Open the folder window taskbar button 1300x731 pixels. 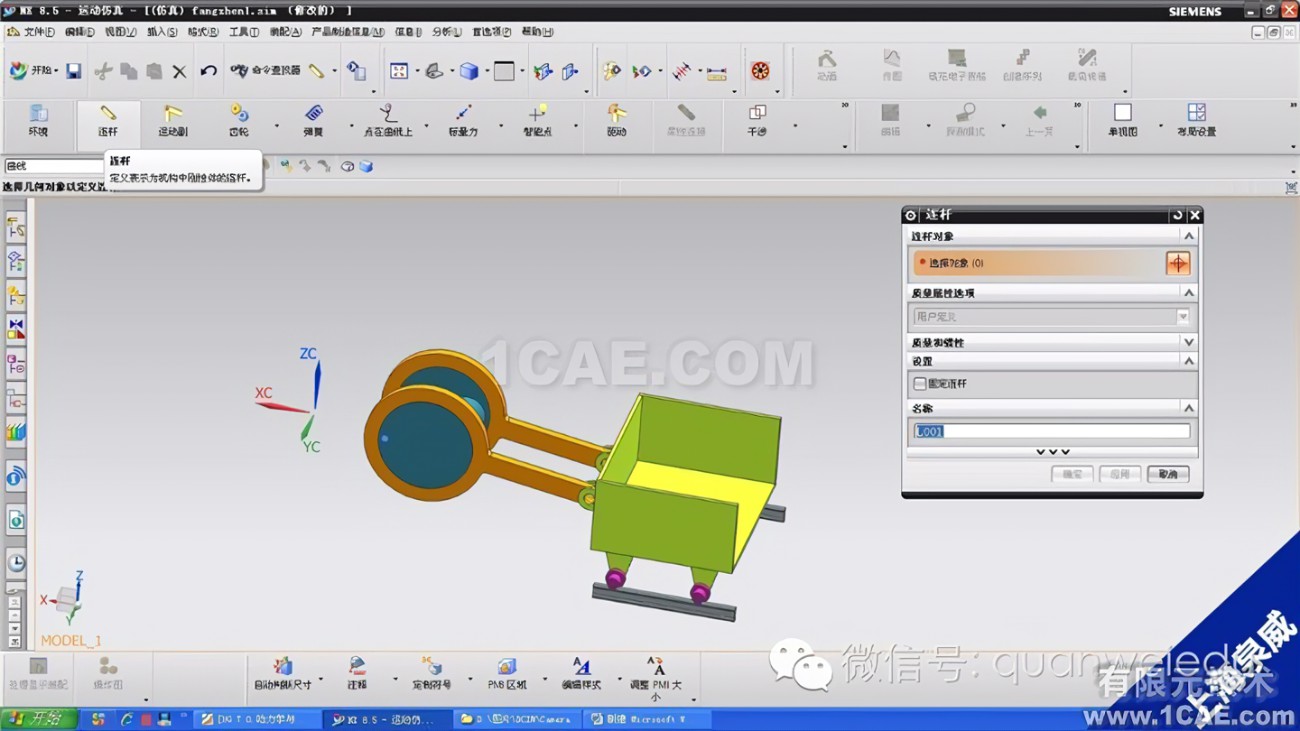tap(516, 719)
